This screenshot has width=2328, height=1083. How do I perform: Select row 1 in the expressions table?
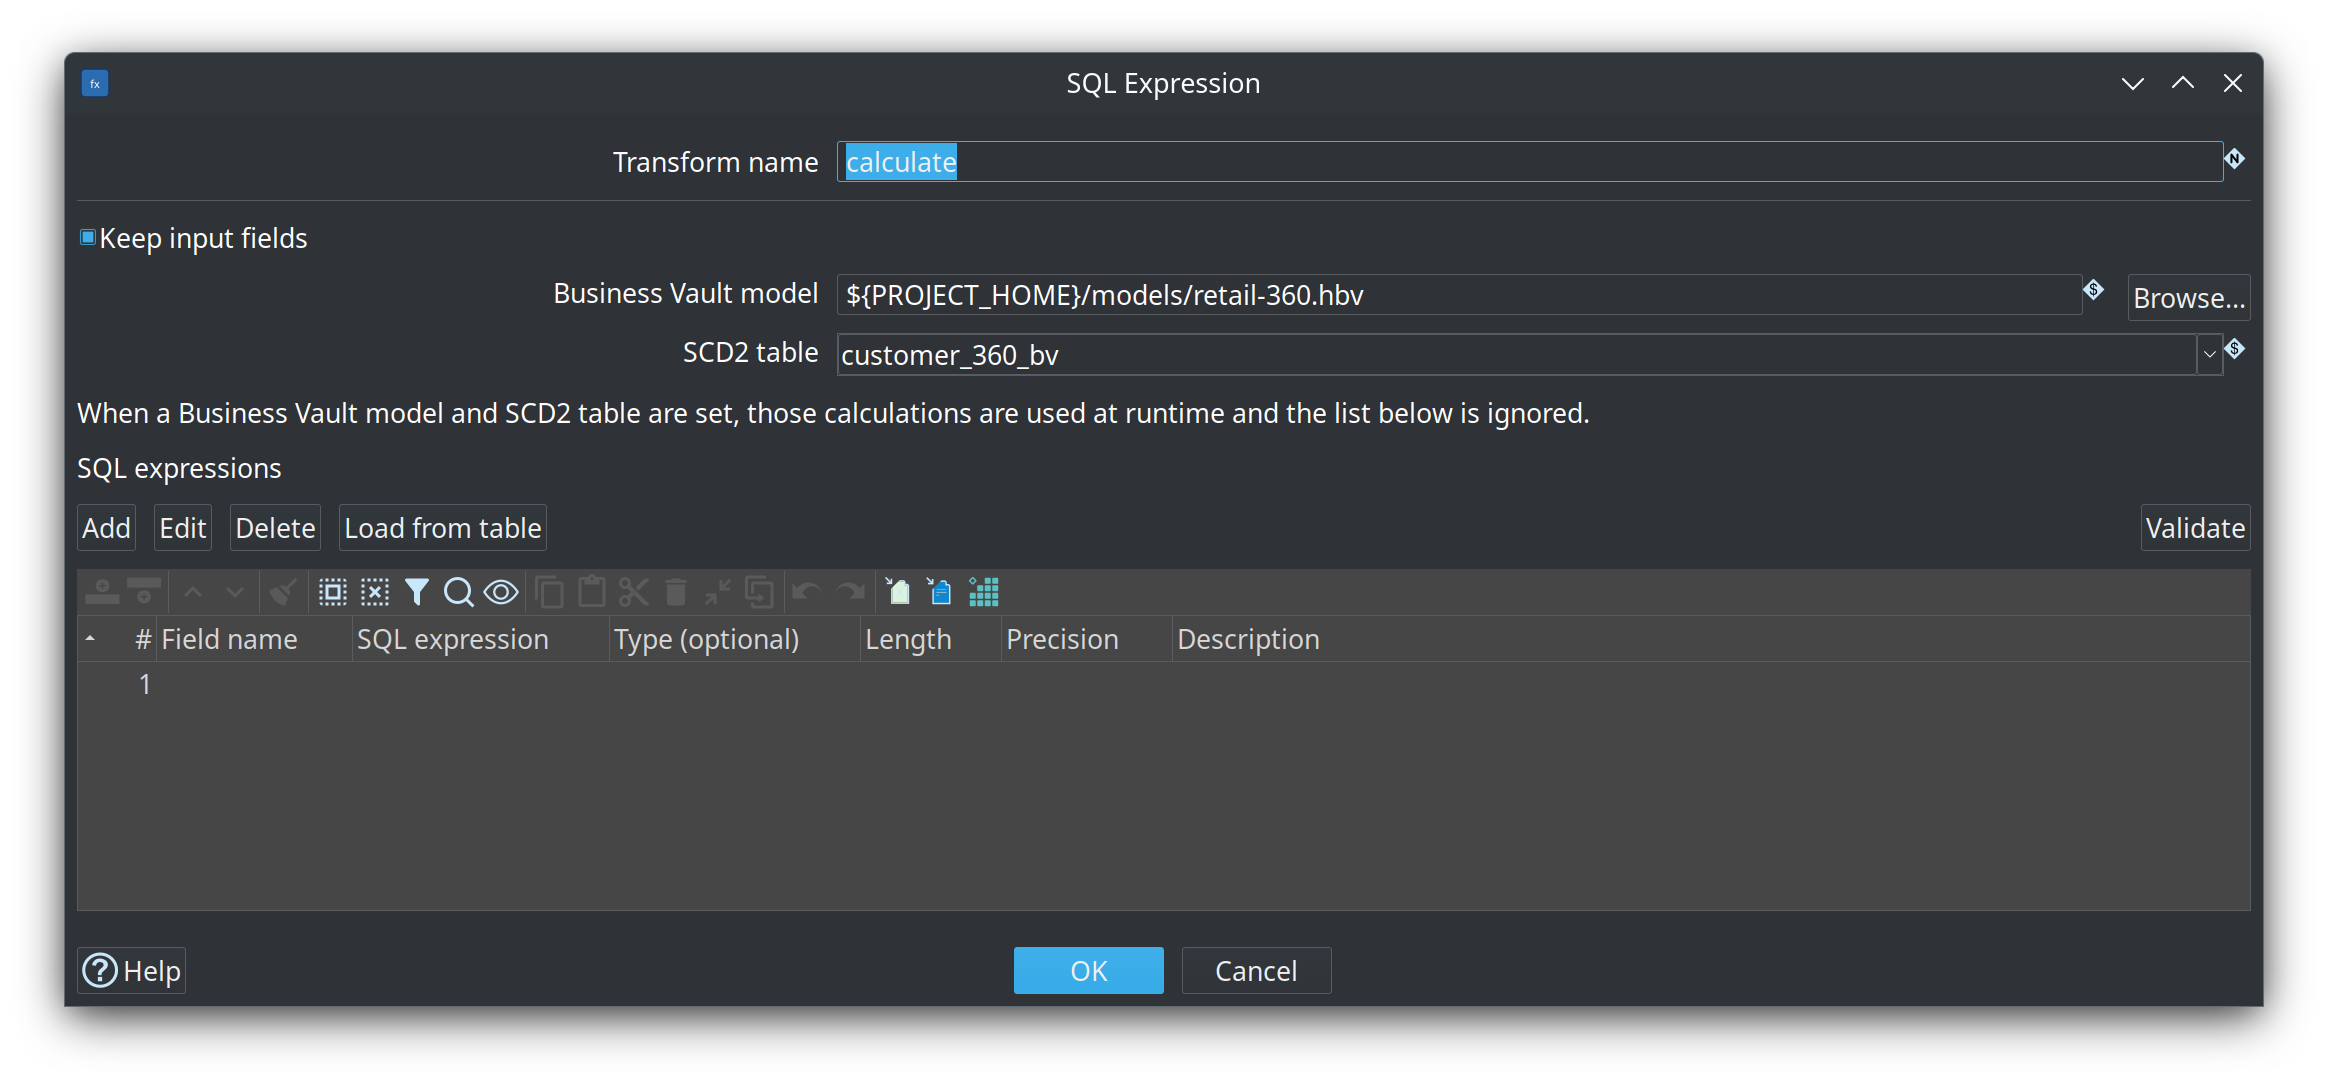(1163, 684)
